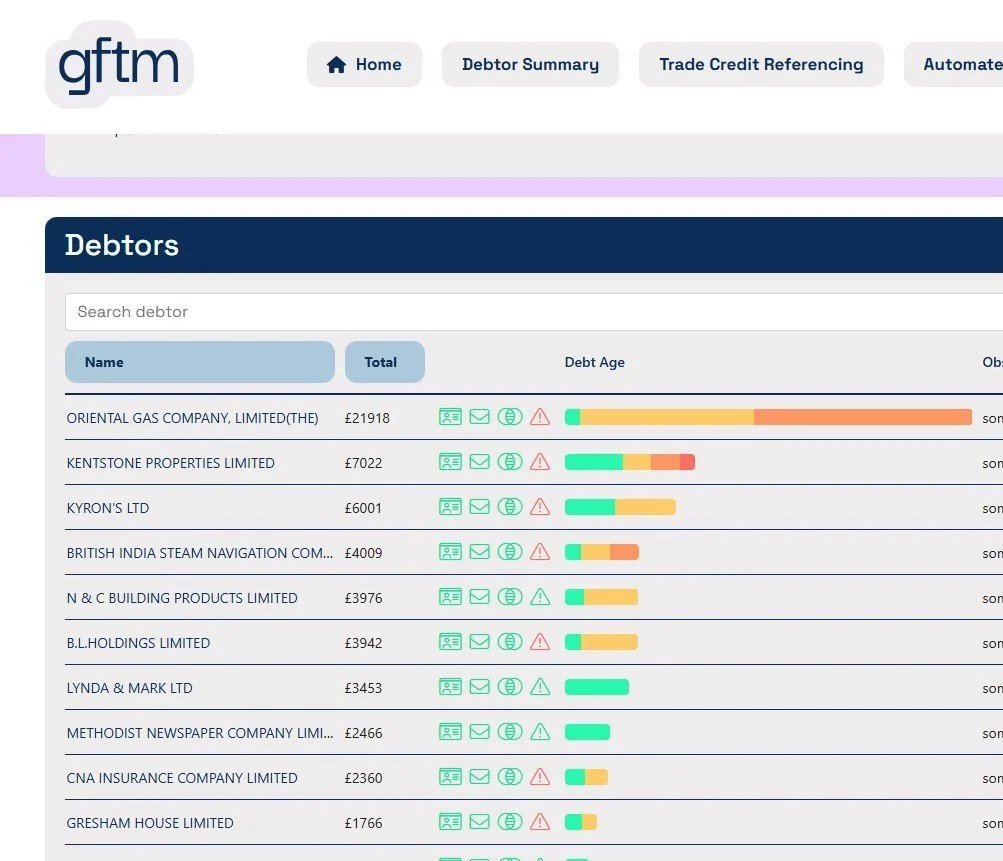This screenshot has height=861, width=1003.
Task: Open the Debtor Summary tab
Action: [x=530, y=65]
